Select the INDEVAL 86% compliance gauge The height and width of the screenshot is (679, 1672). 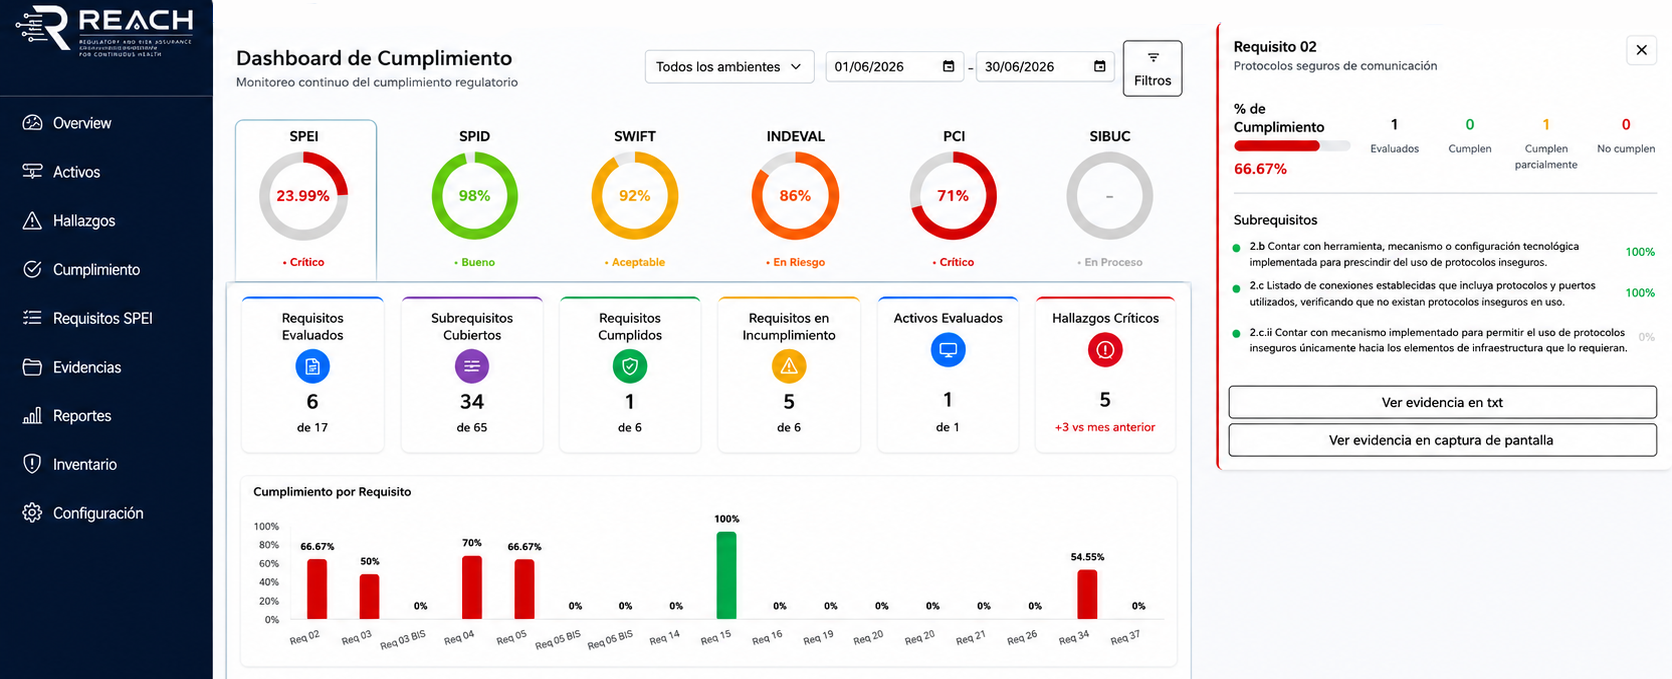coord(795,196)
